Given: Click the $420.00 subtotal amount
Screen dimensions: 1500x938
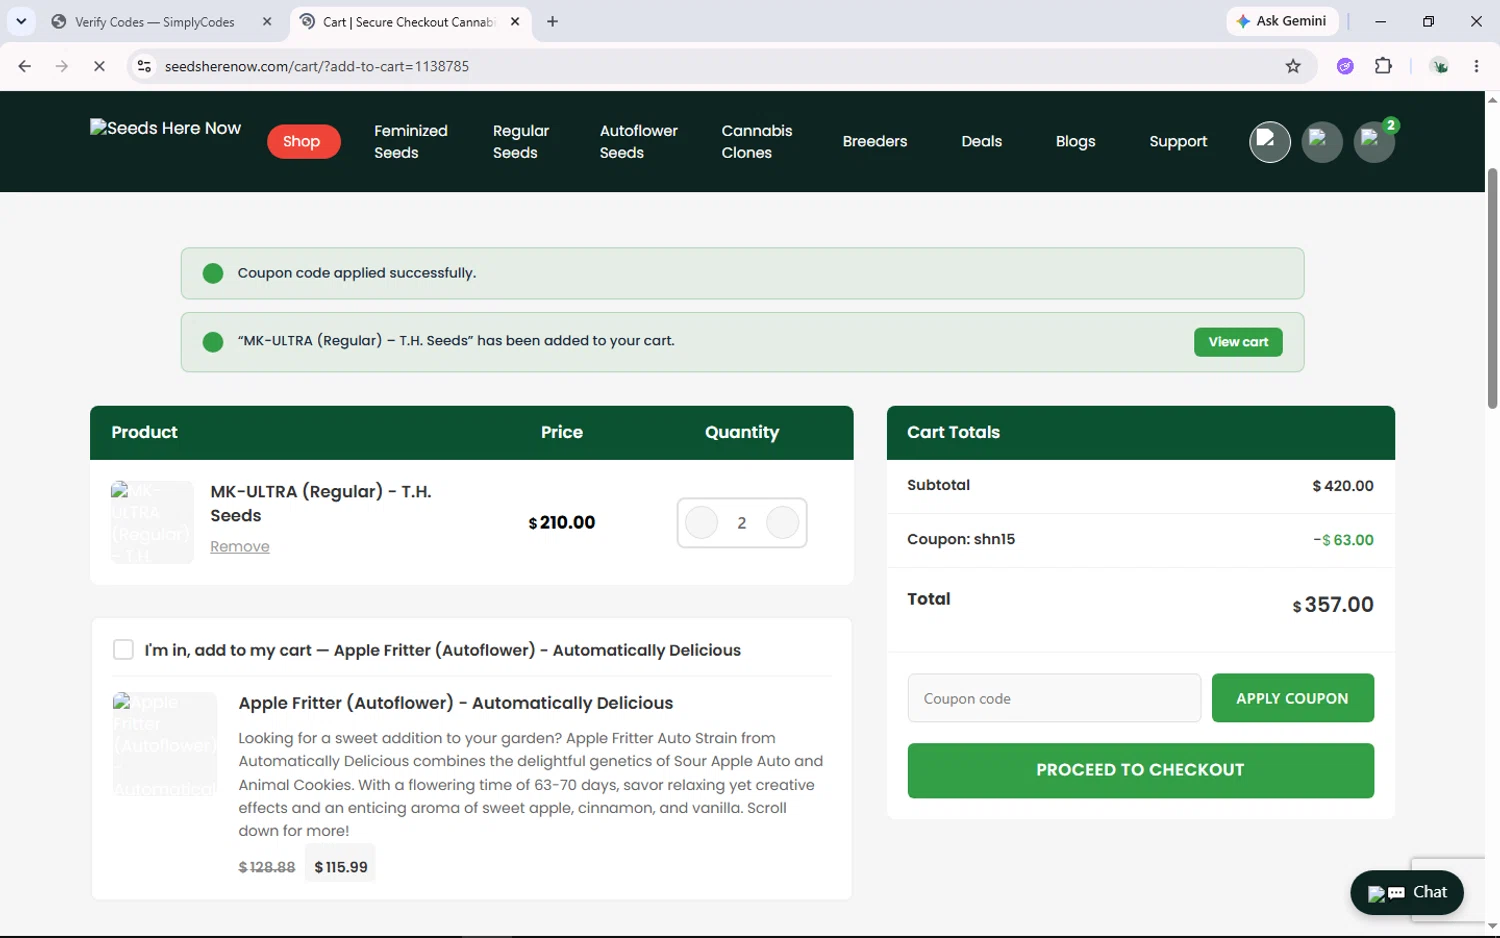Looking at the screenshot, I should (1343, 486).
